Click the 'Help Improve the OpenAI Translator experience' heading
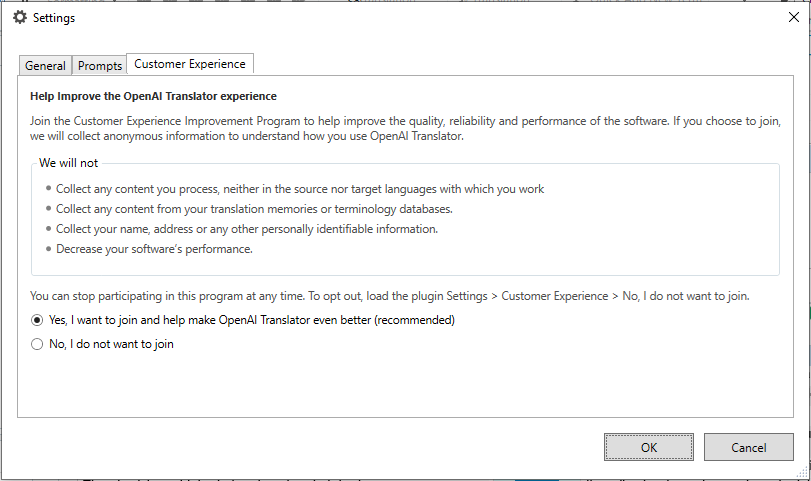 (153, 96)
